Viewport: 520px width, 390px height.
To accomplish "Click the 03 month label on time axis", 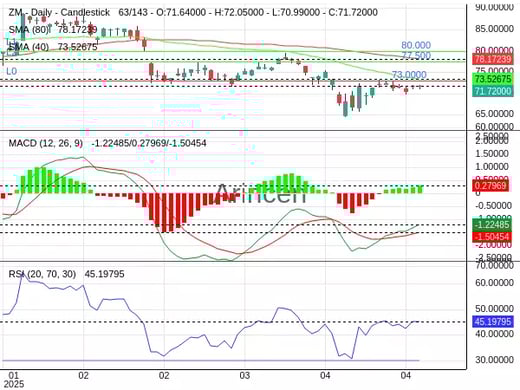I will tap(244, 376).
